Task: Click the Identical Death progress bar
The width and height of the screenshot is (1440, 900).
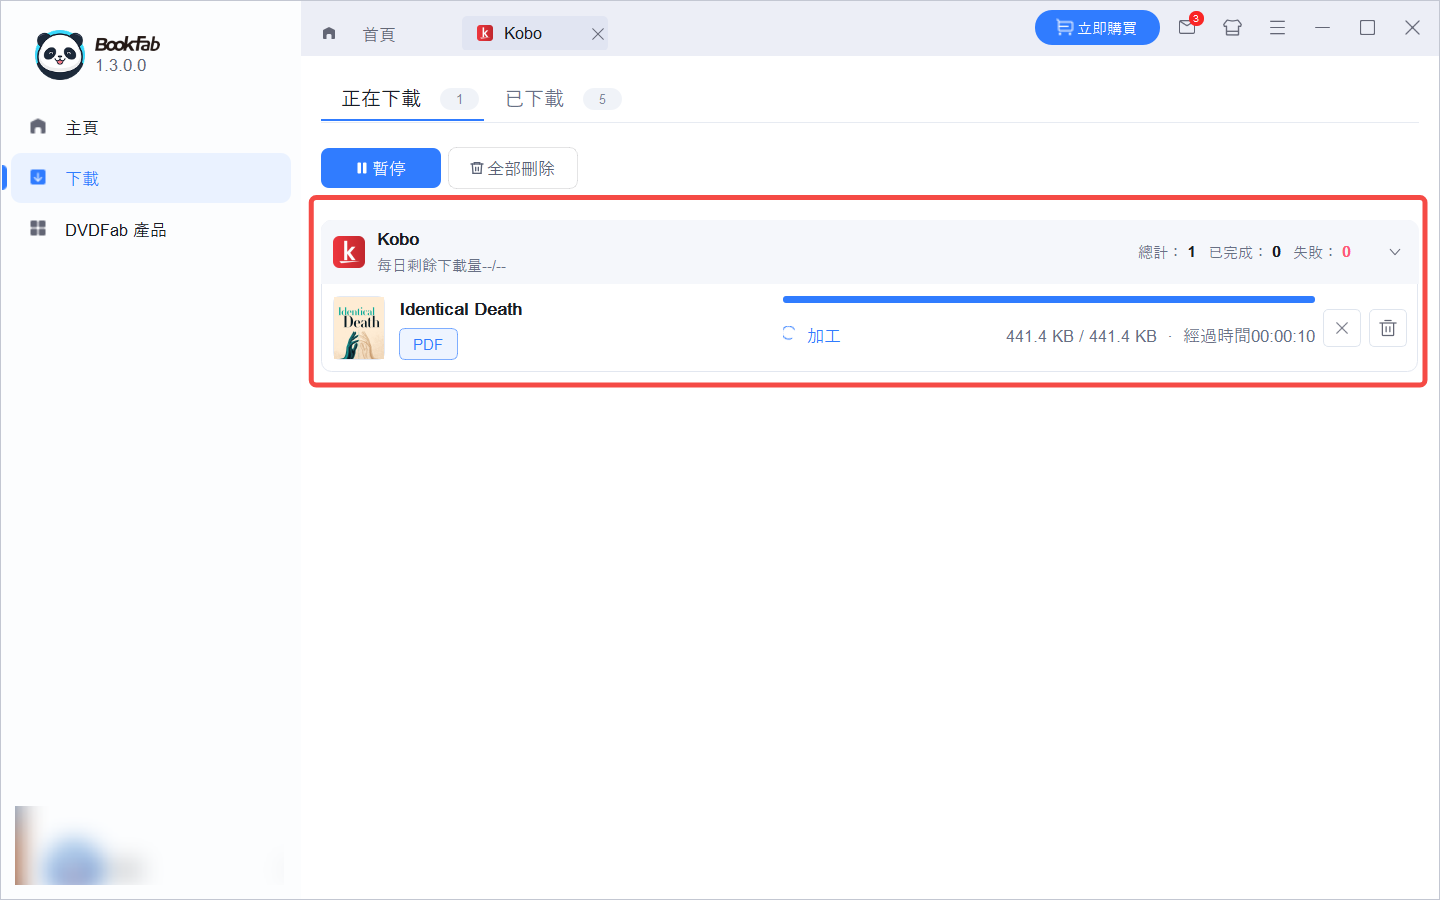Action: [x=1049, y=299]
